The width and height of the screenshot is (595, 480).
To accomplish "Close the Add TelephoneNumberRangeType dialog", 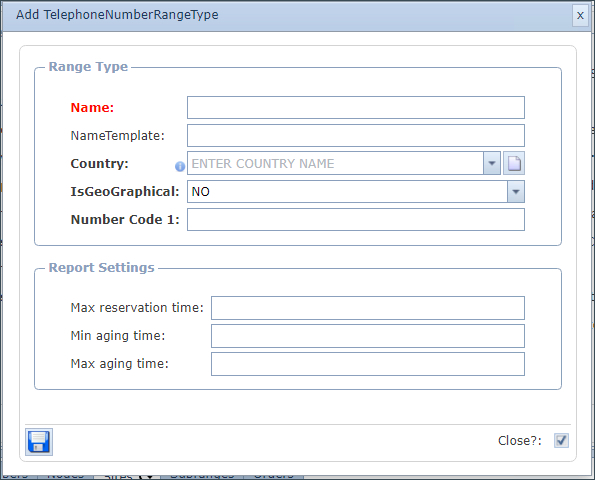I will (x=580, y=16).
